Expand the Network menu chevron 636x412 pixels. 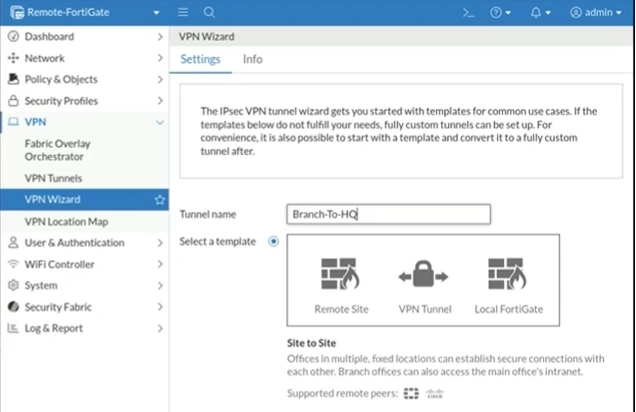pos(160,58)
